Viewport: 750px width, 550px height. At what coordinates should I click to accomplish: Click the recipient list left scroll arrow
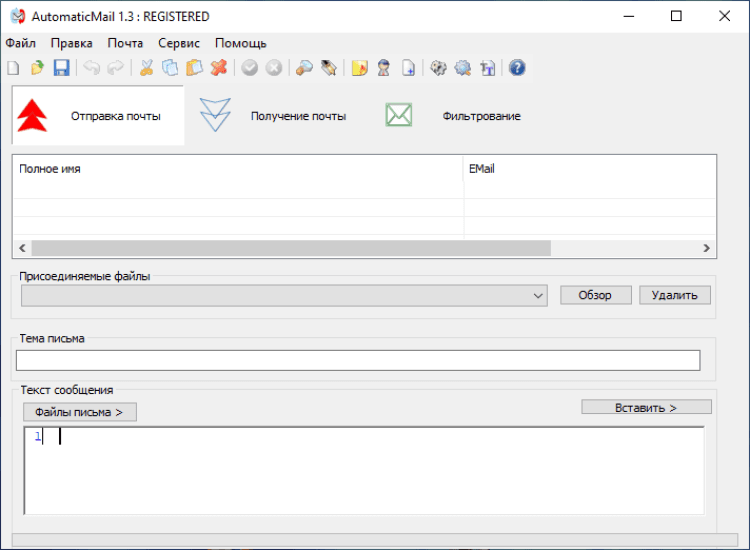tap(22, 248)
